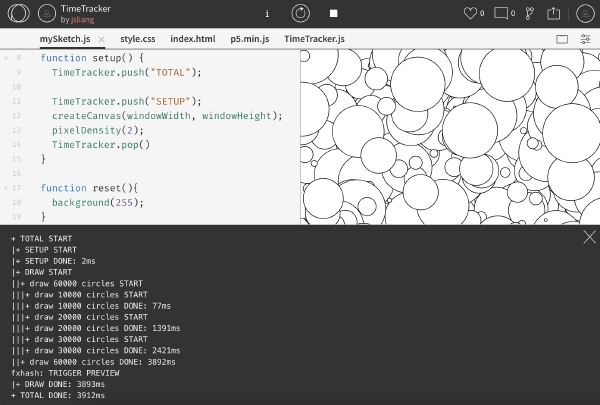Click the TimeTracker.push("TOTAL"); line
Image resolution: width=600 pixels, height=405 pixels.
coord(127,72)
